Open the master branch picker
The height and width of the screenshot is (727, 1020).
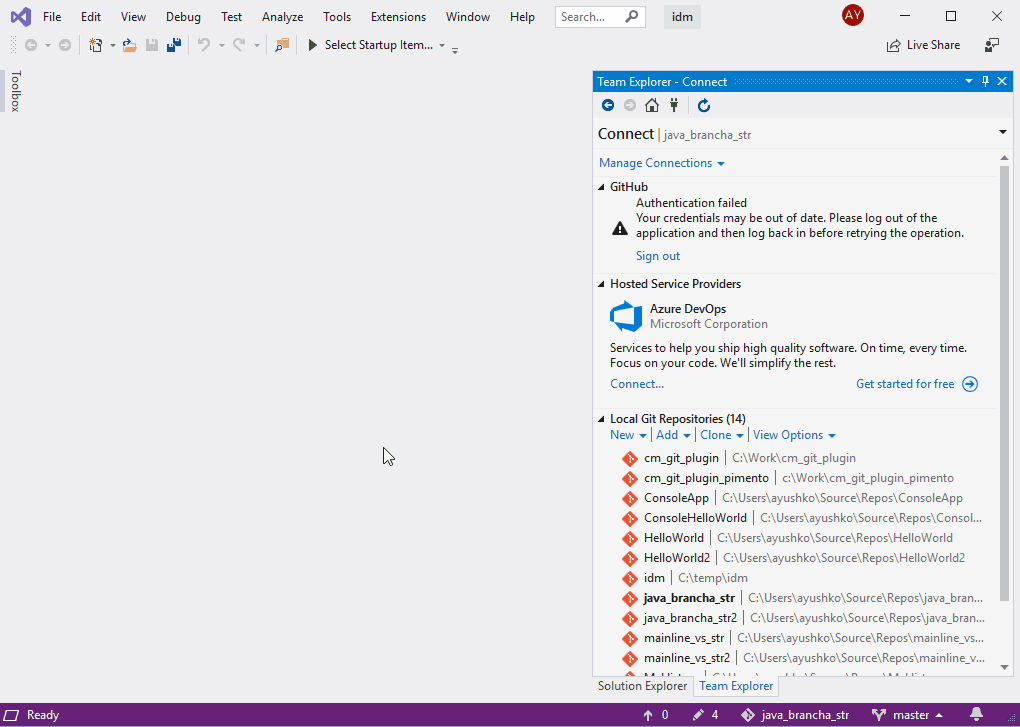(x=907, y=715)
